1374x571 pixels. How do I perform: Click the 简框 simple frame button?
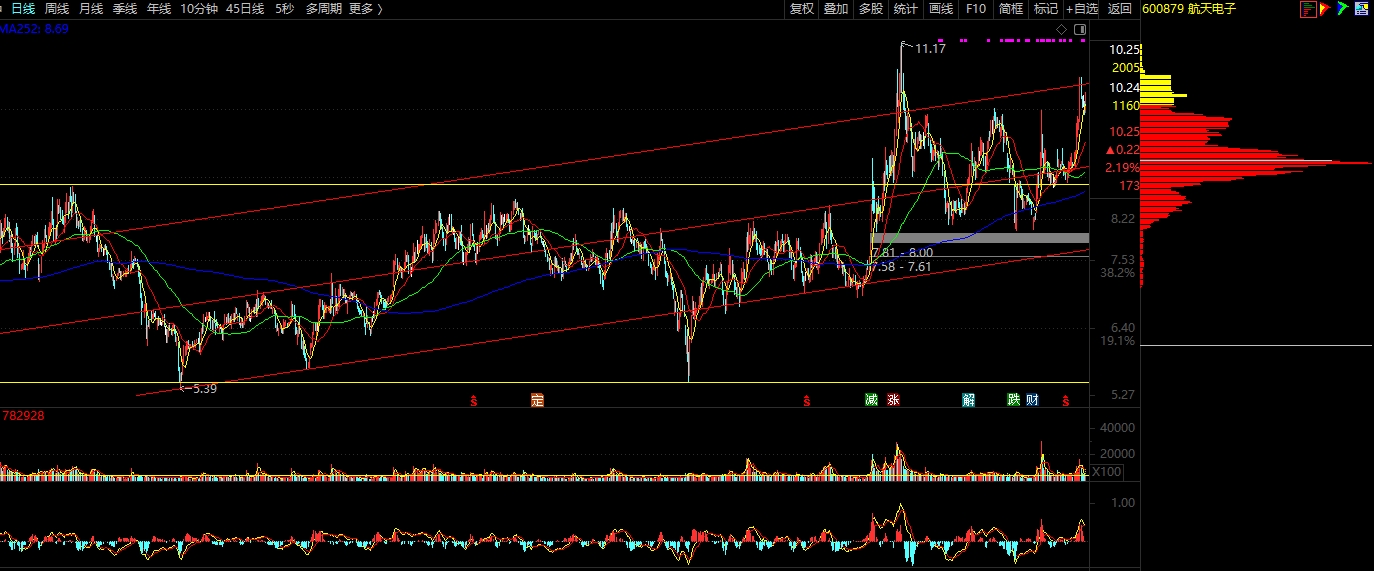(x=1011, y=9)
